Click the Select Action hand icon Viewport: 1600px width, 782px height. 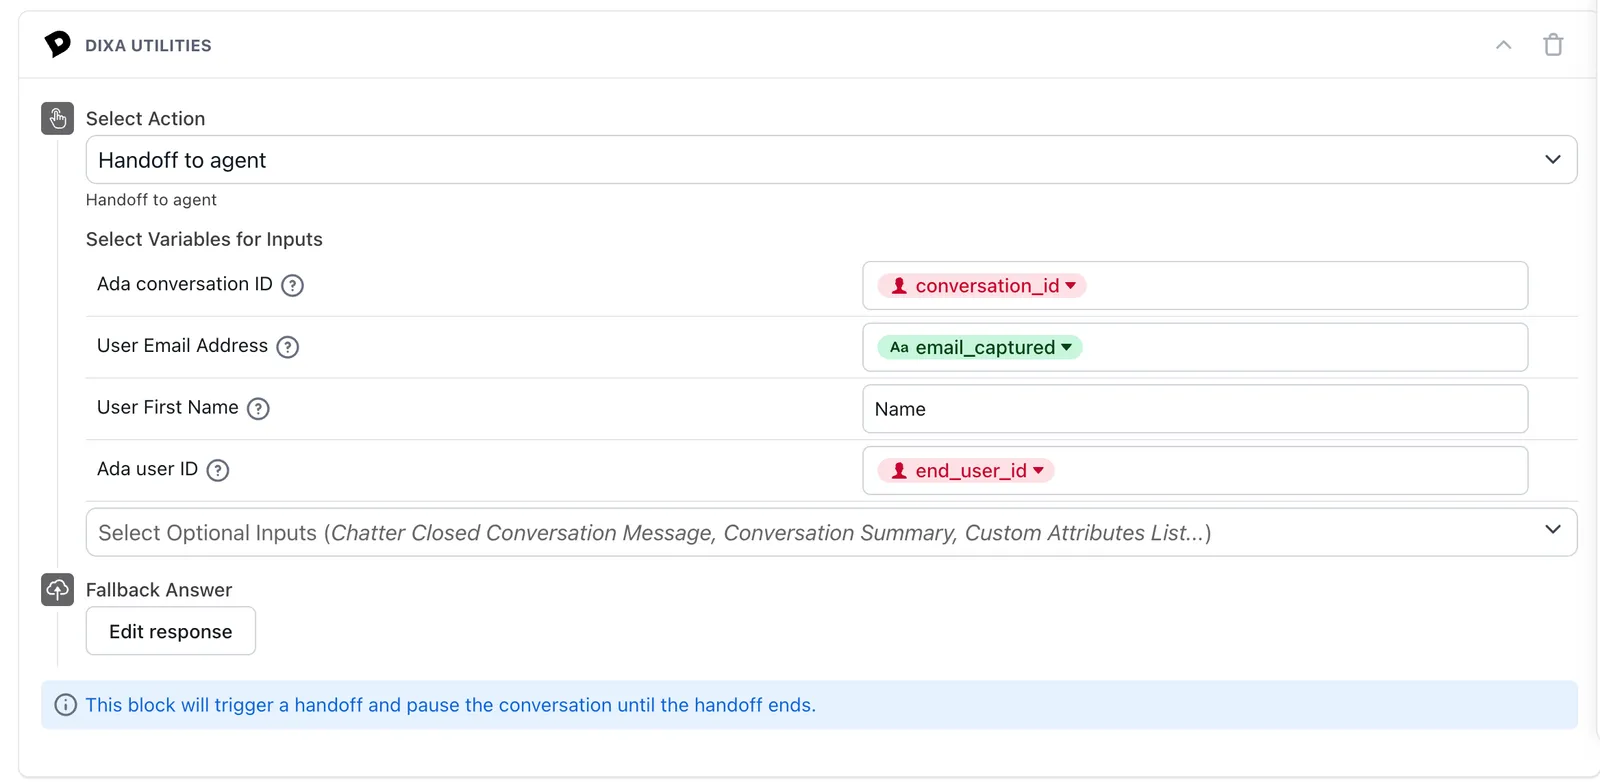click(58, 118)
